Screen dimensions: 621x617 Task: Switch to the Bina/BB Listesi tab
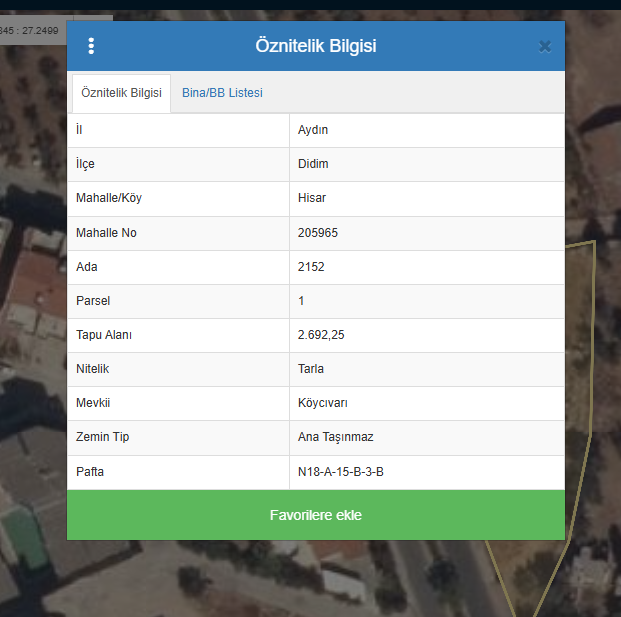coord(222,93)
